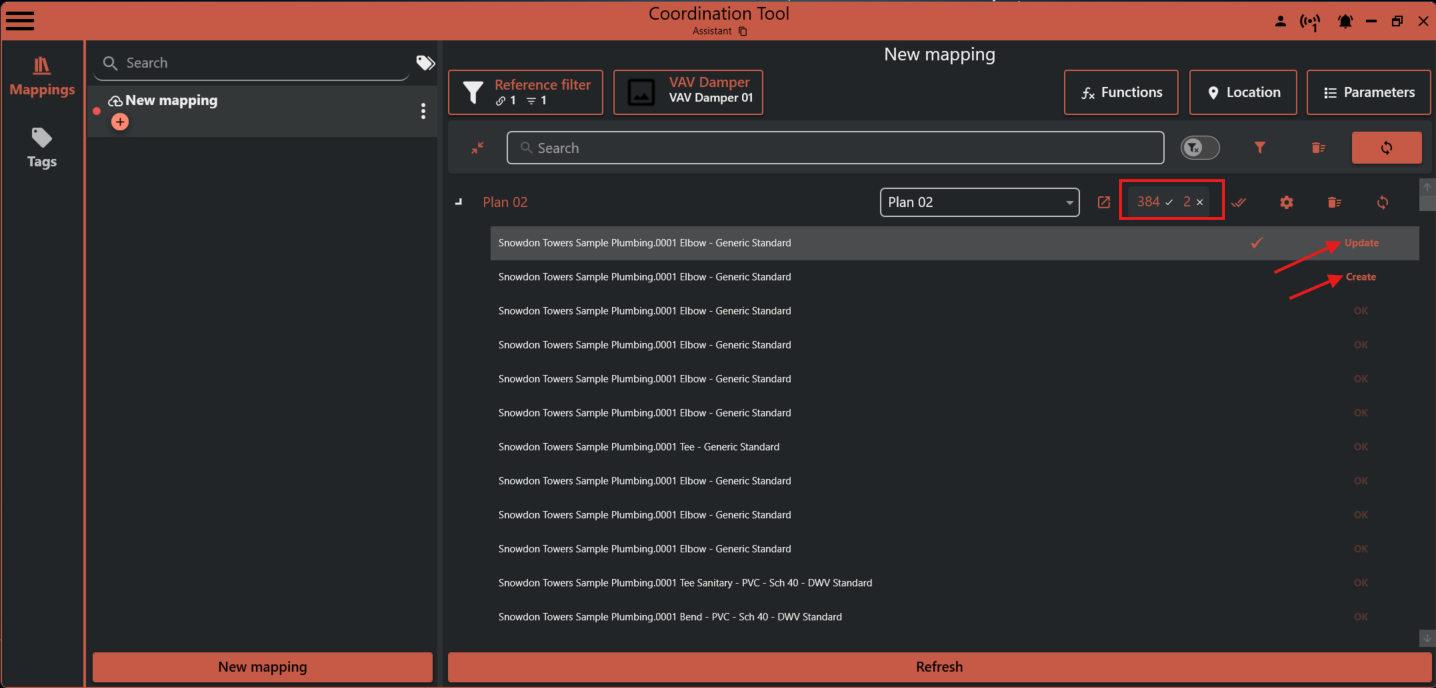Click the accept-all double checkmark icon

coord(1238,202)
